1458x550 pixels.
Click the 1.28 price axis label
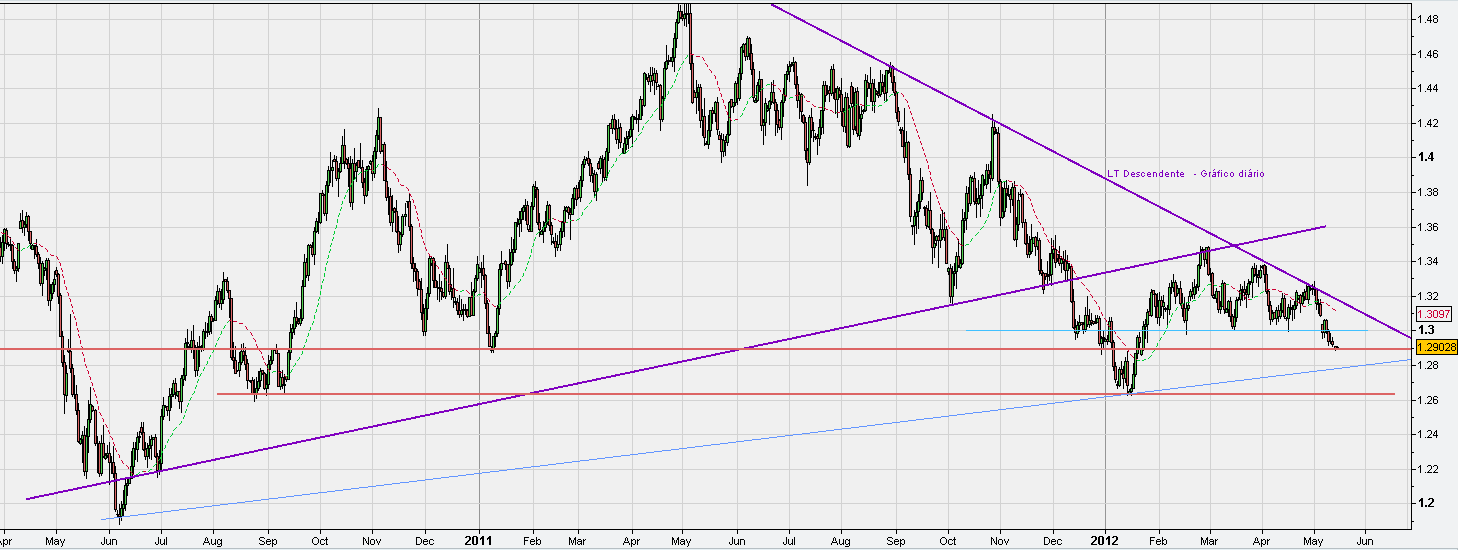1427,365
